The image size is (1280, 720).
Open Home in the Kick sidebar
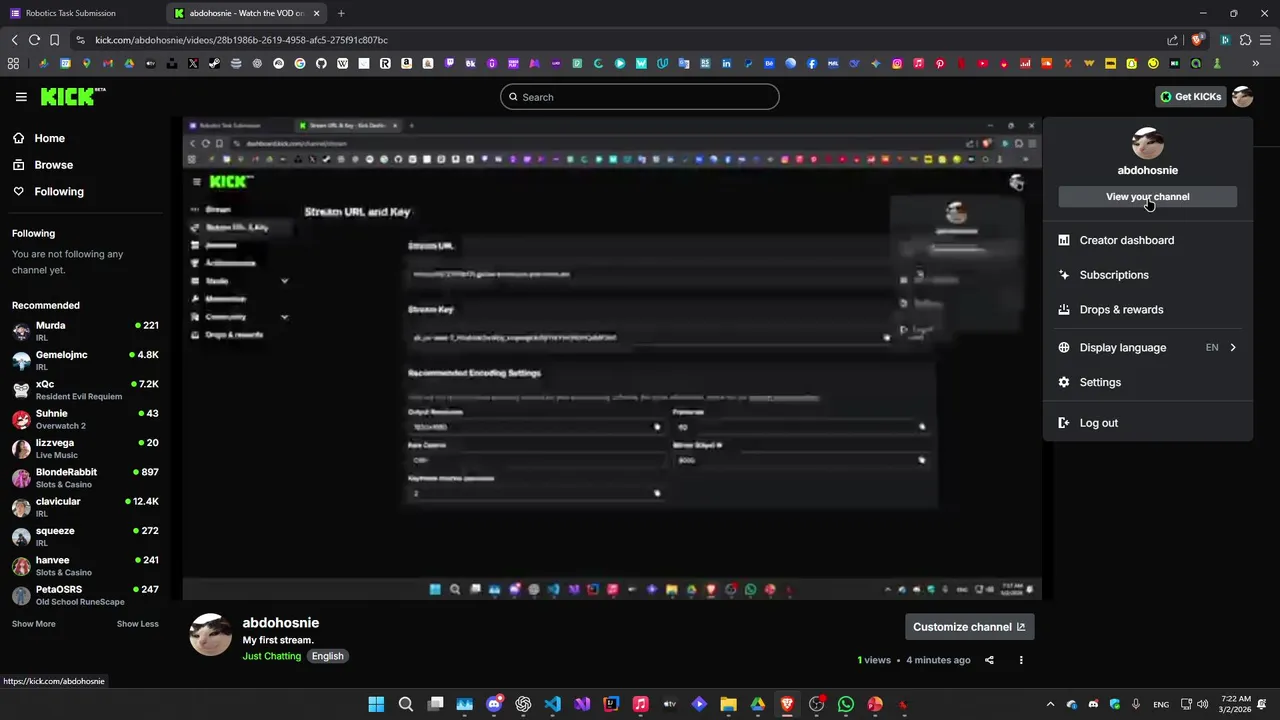[x=49, y=138]
